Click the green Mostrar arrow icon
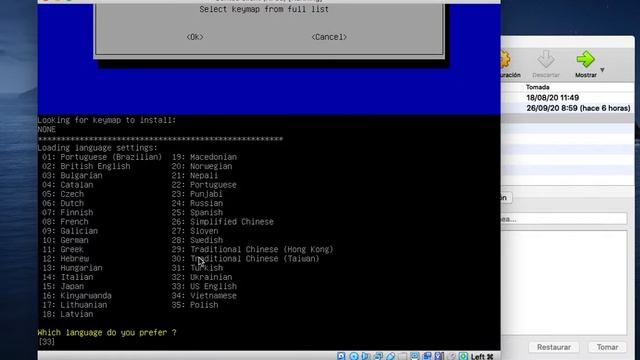640x360 pixels. tap(585, 59)
